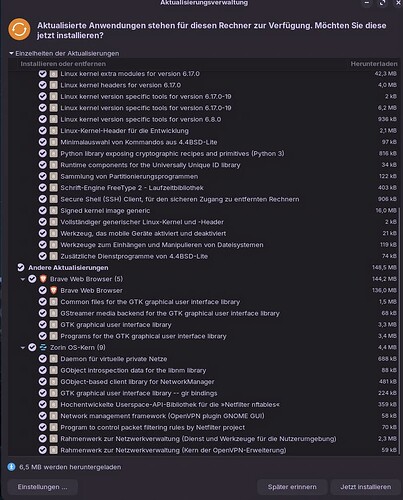
Task: Uncheck the 136,0 MB Brave Web Browser package
Action: (42, 290)
